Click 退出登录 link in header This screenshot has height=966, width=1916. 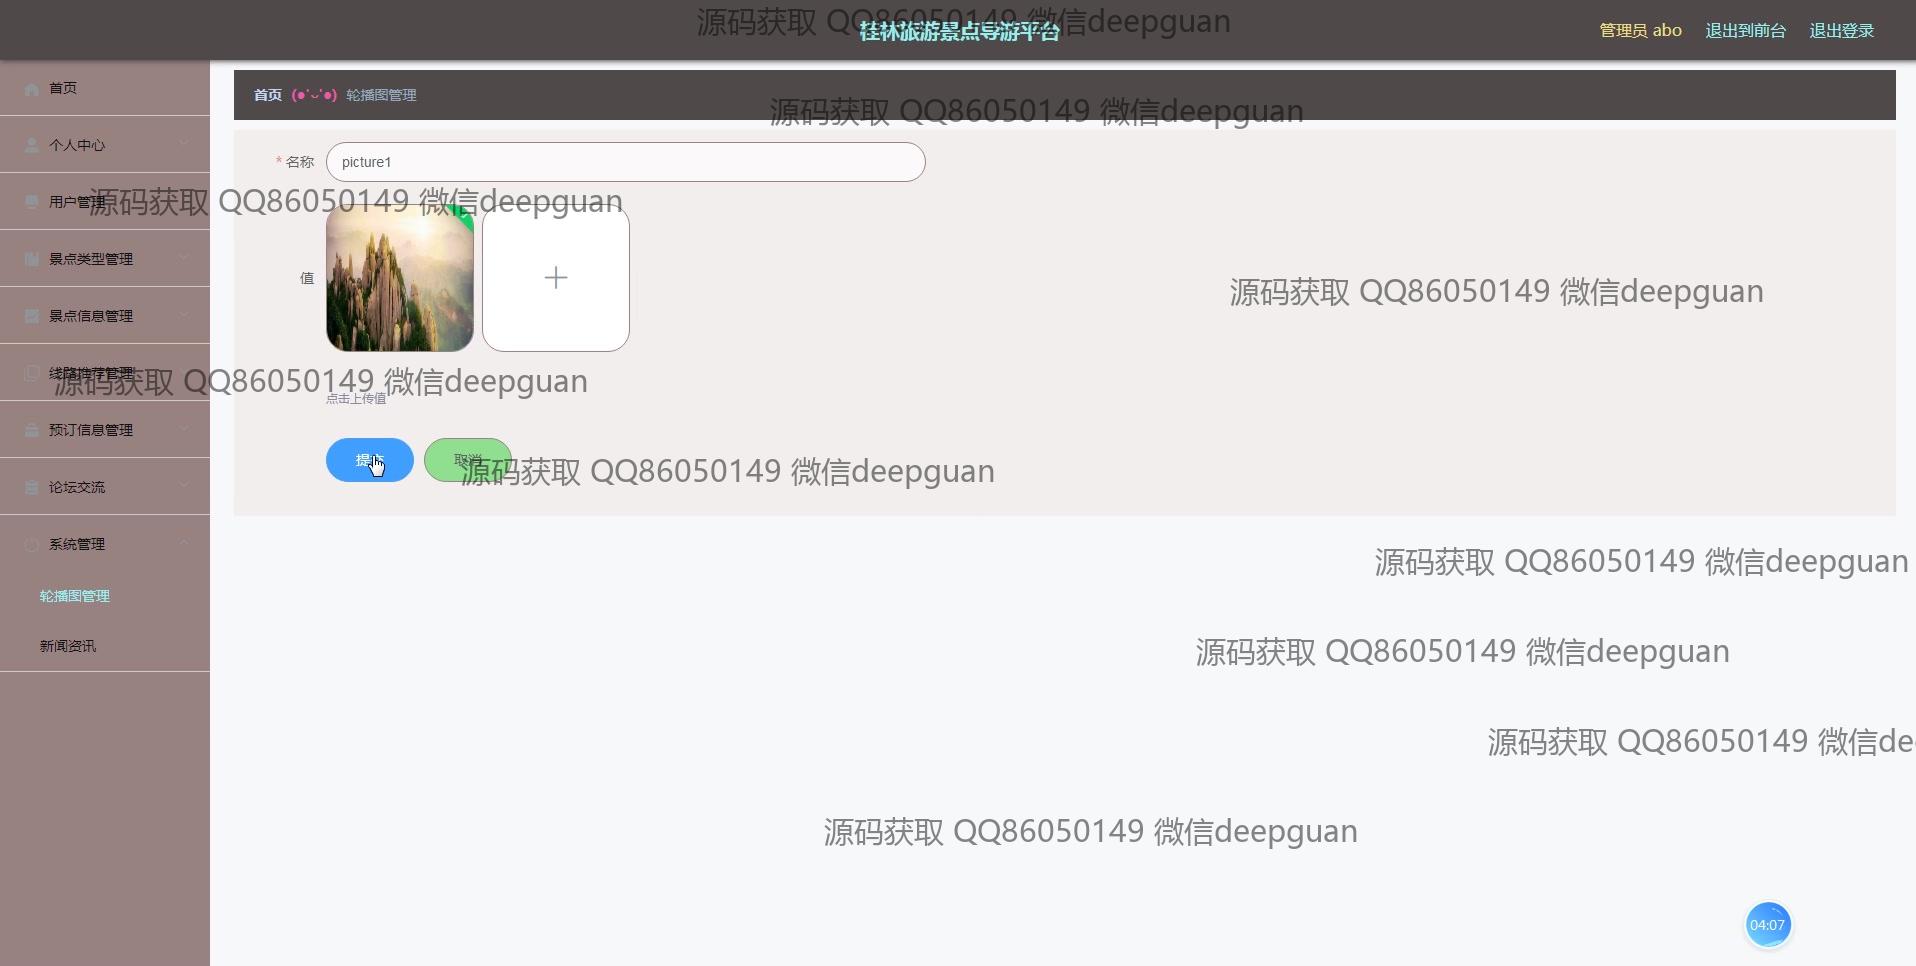(1842, 30)
